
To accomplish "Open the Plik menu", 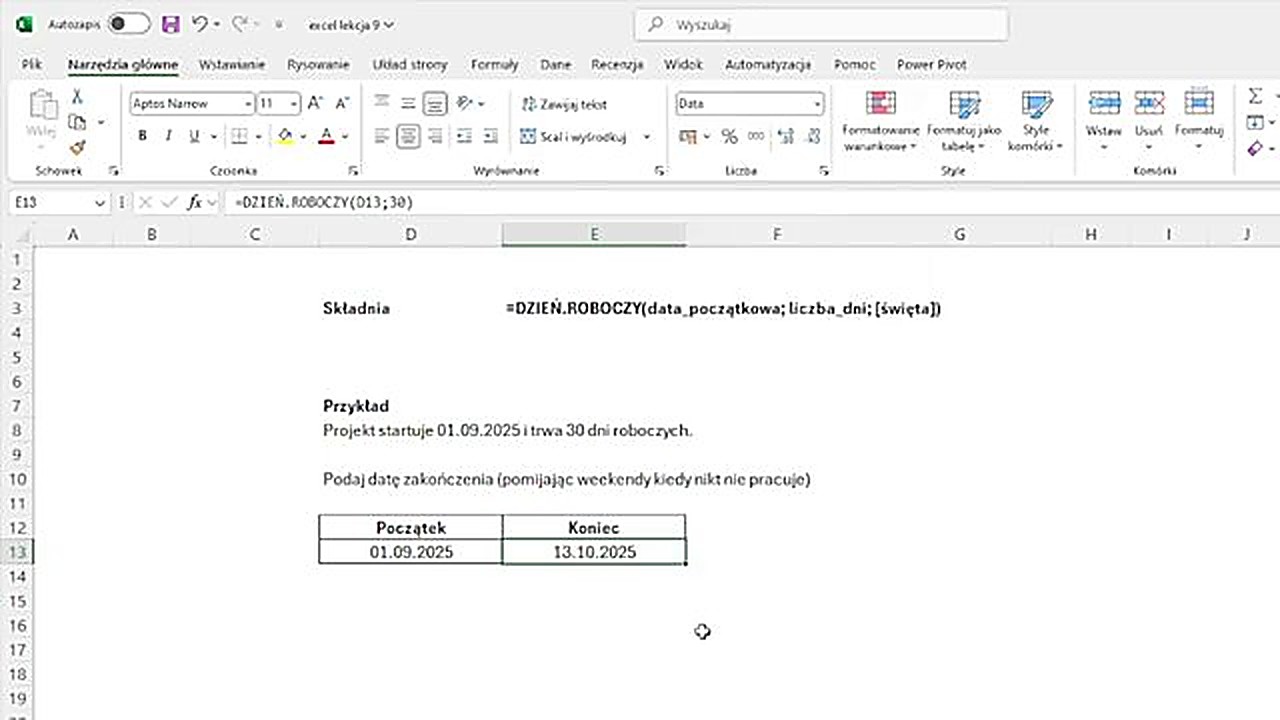I will tap(31, 64).
